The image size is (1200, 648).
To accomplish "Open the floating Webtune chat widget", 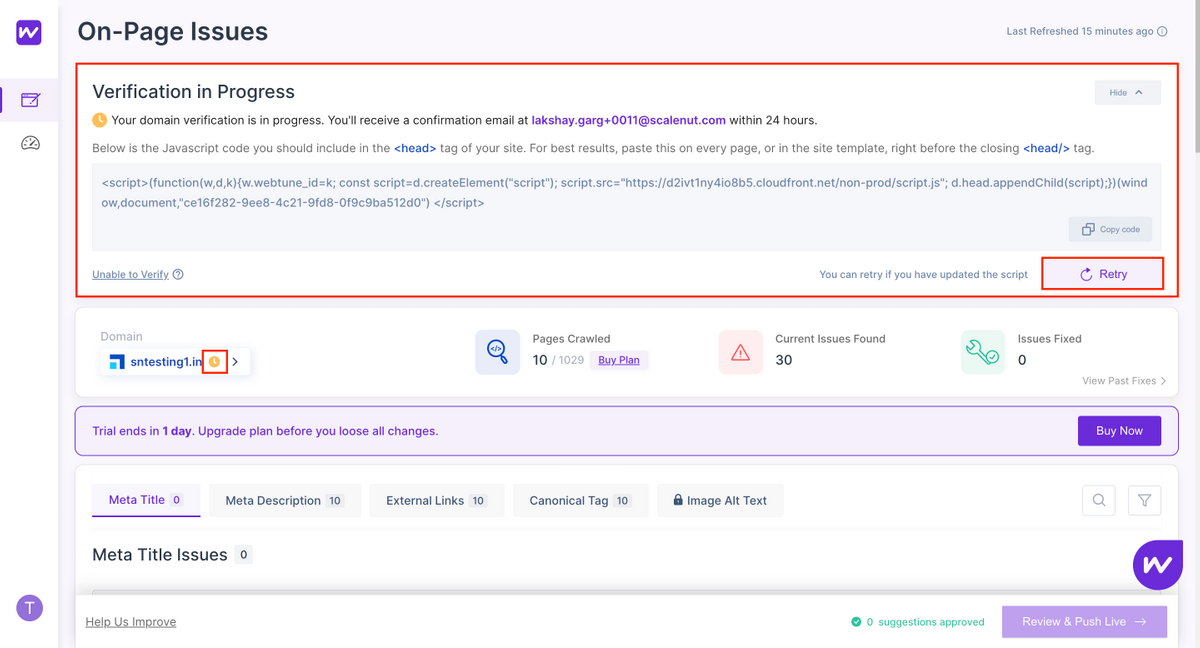I will pyautogui.click(x=1158, y=565).
